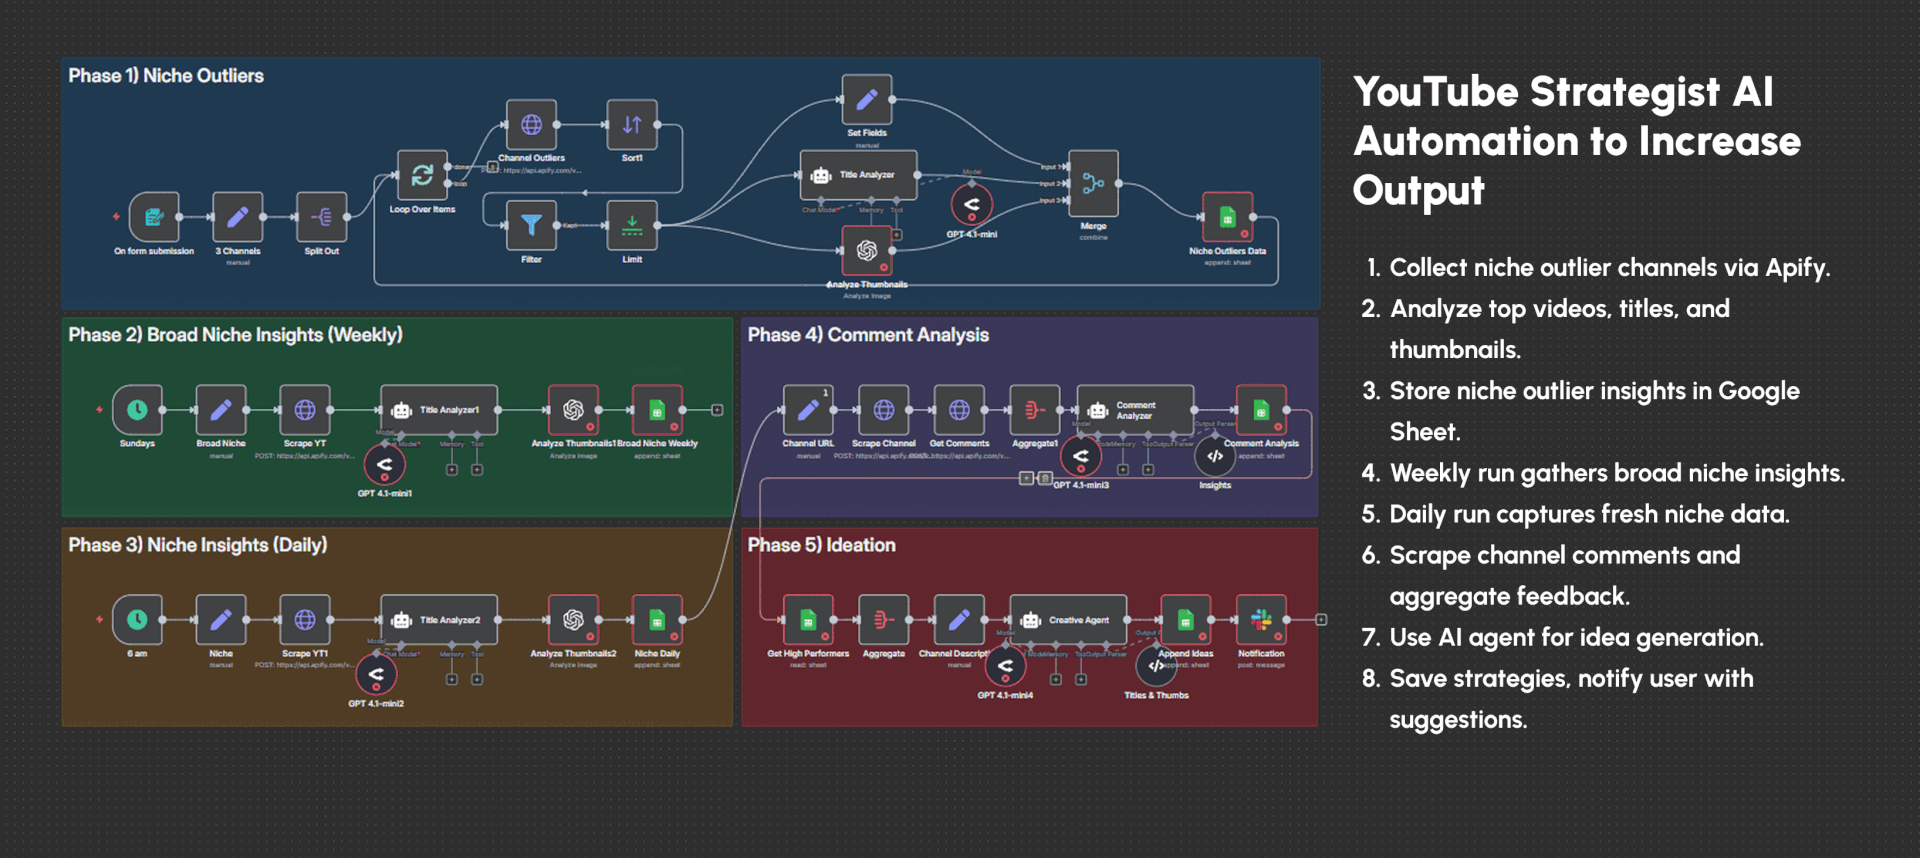Open the Broad Niche Weekly sheet node
Screen dimensions: 1920x858
pos(657,410)
